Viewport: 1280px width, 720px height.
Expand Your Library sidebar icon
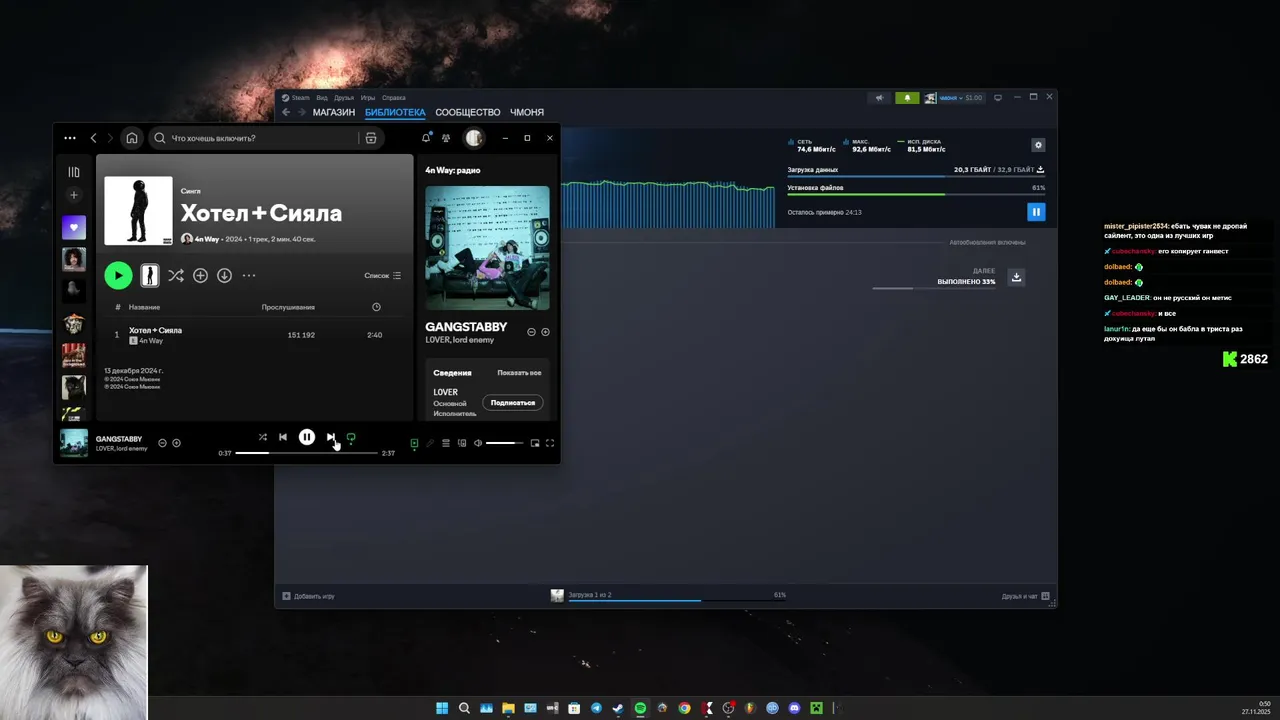(74, 172)
